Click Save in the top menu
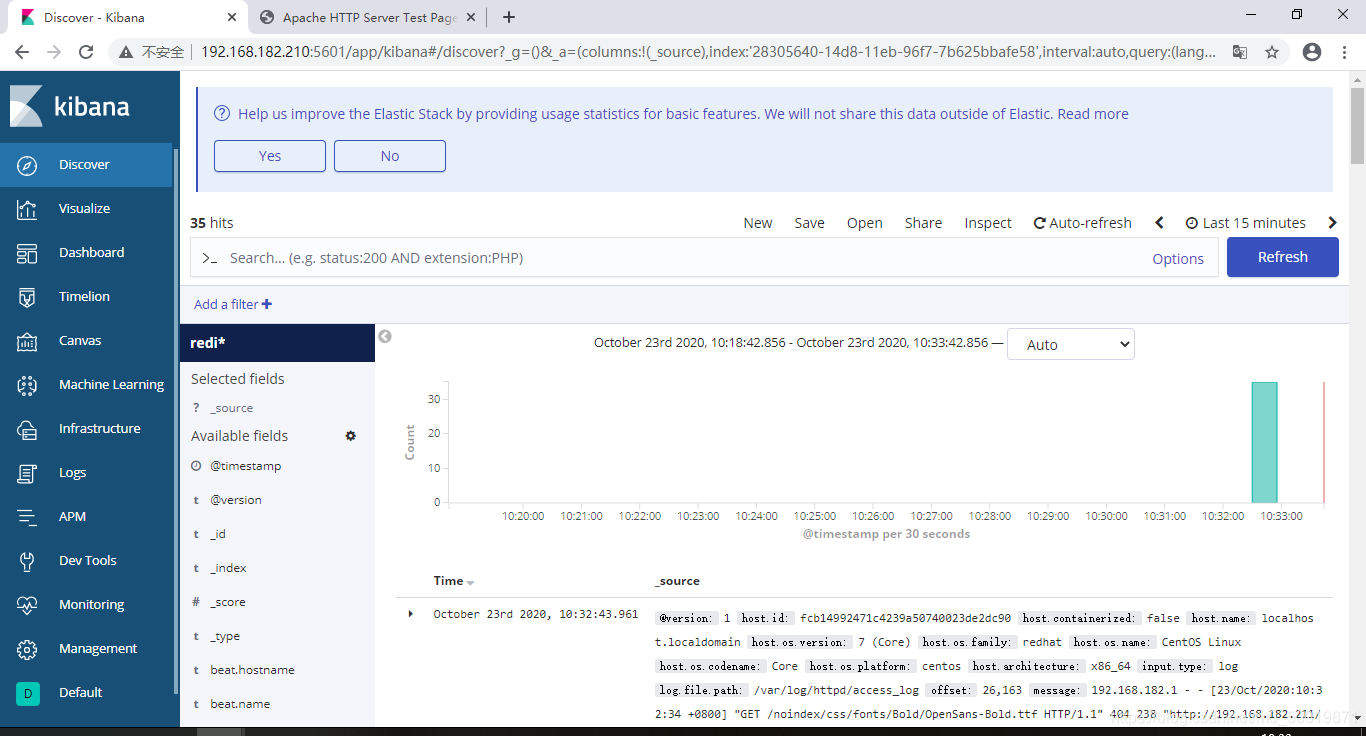 pyautogui.click(x=810, y=223)
